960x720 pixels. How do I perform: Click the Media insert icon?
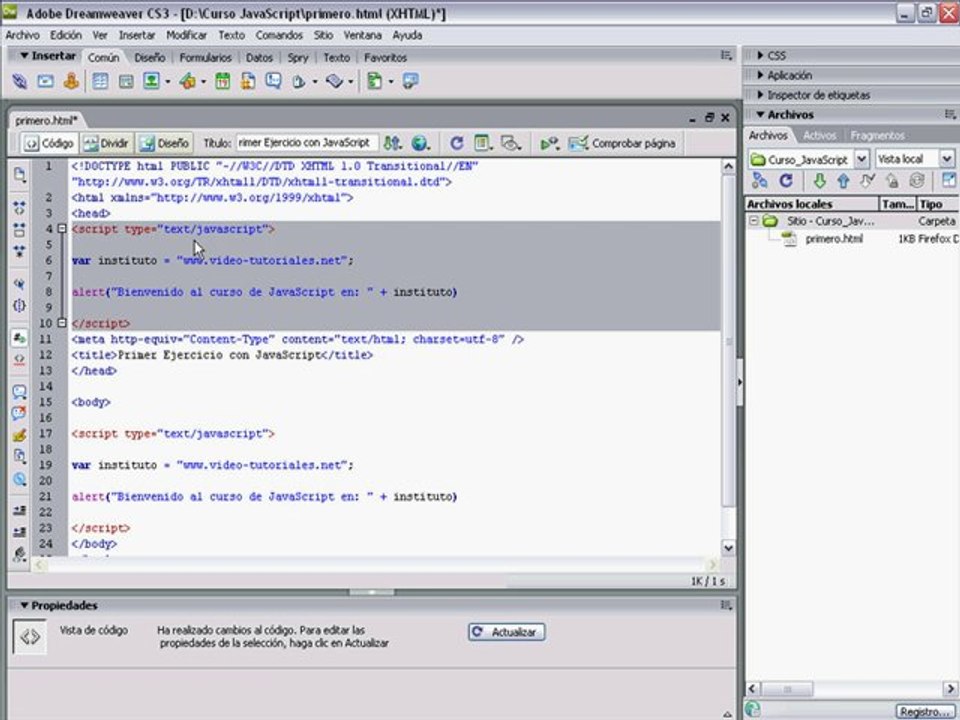[x=188, y=81]
